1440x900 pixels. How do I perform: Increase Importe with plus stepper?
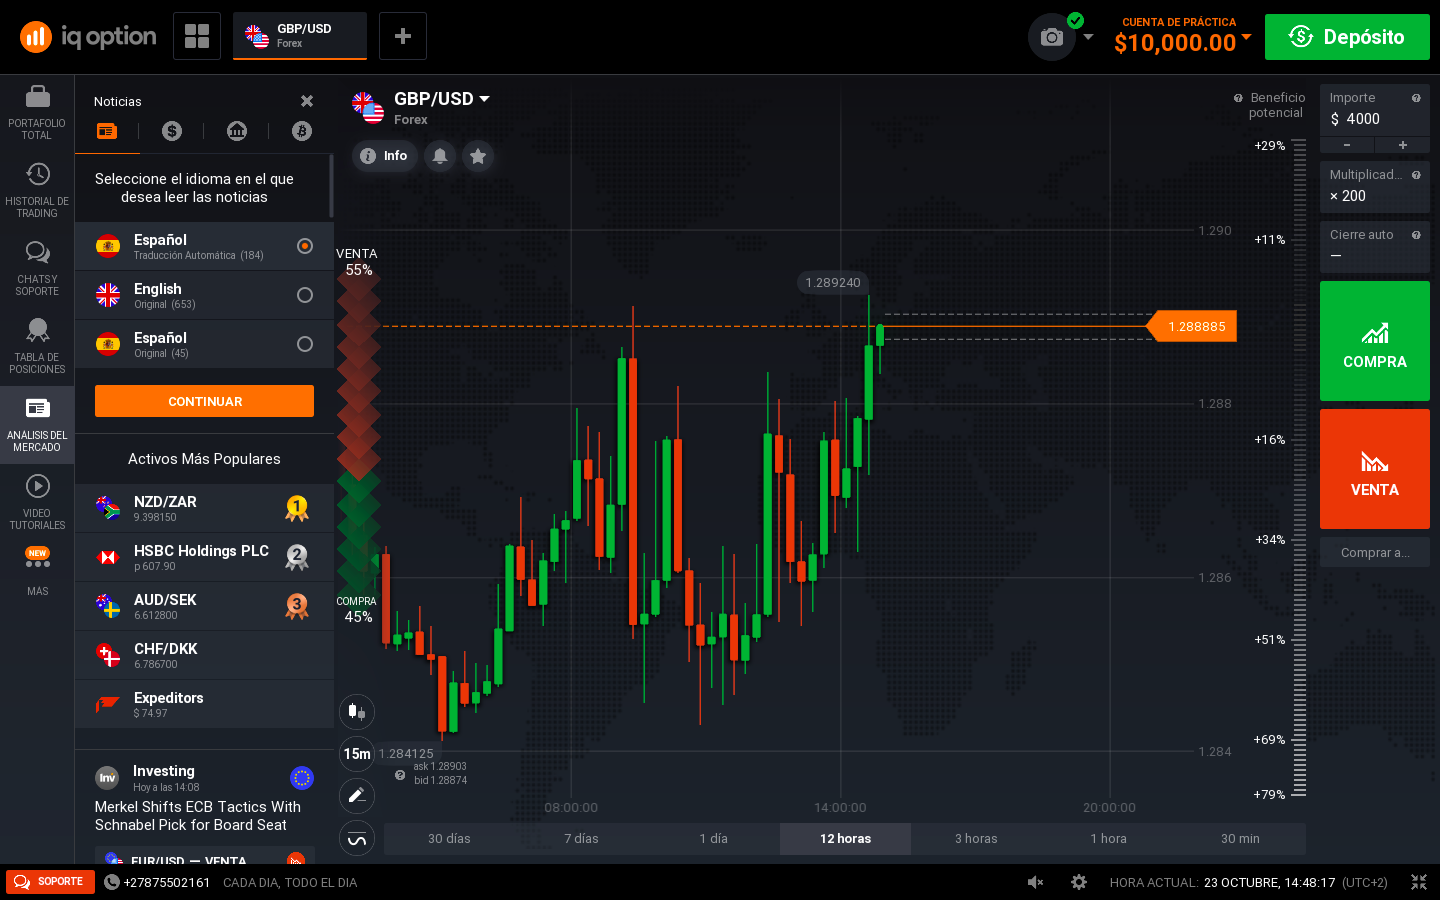1403,146
